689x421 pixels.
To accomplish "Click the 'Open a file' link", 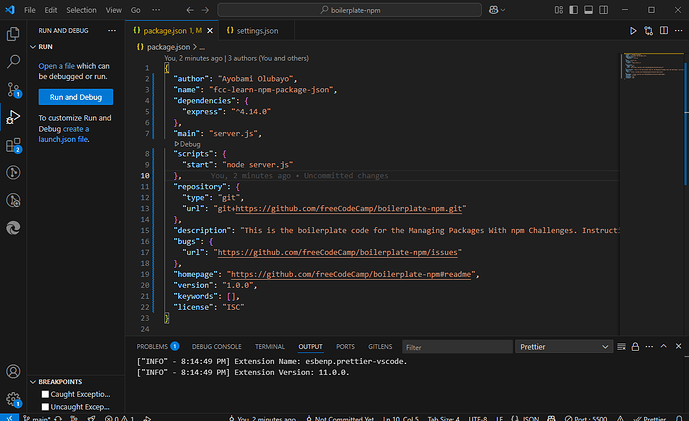I will click(57, 66).
